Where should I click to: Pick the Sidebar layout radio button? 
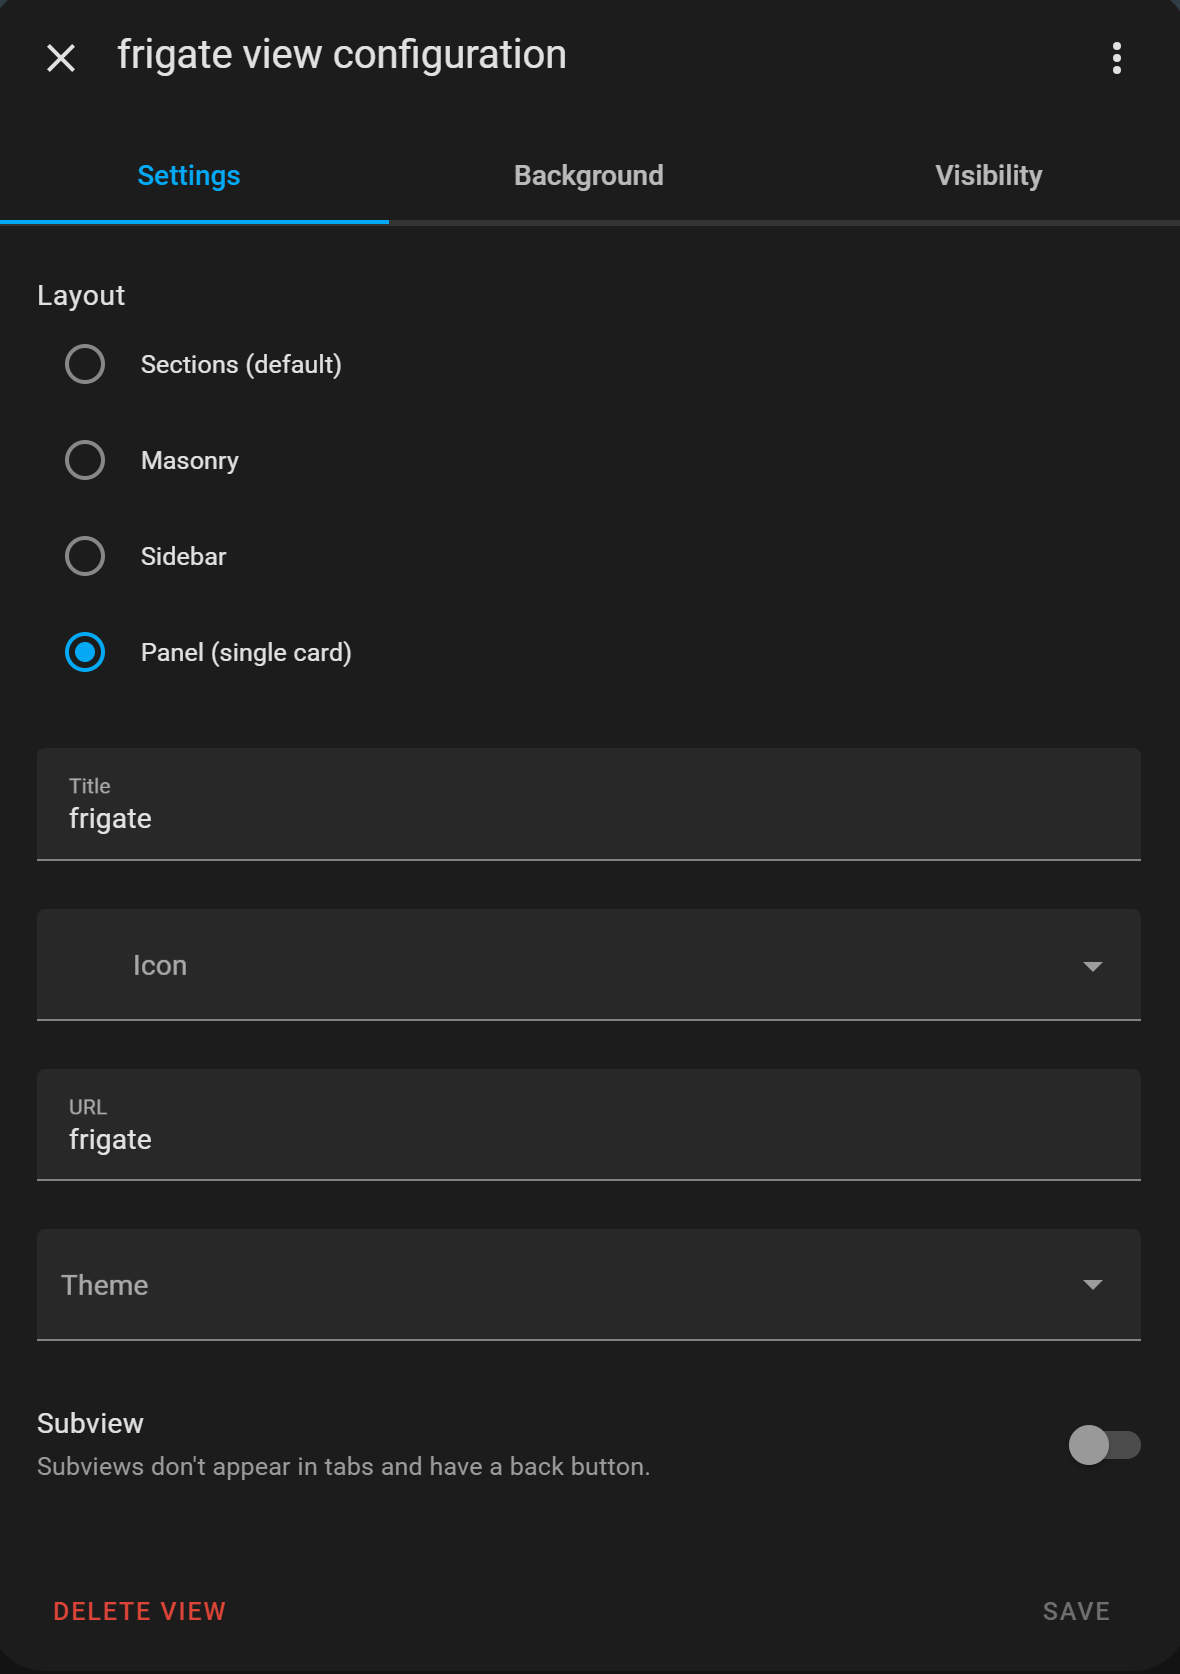pos(85,556)
